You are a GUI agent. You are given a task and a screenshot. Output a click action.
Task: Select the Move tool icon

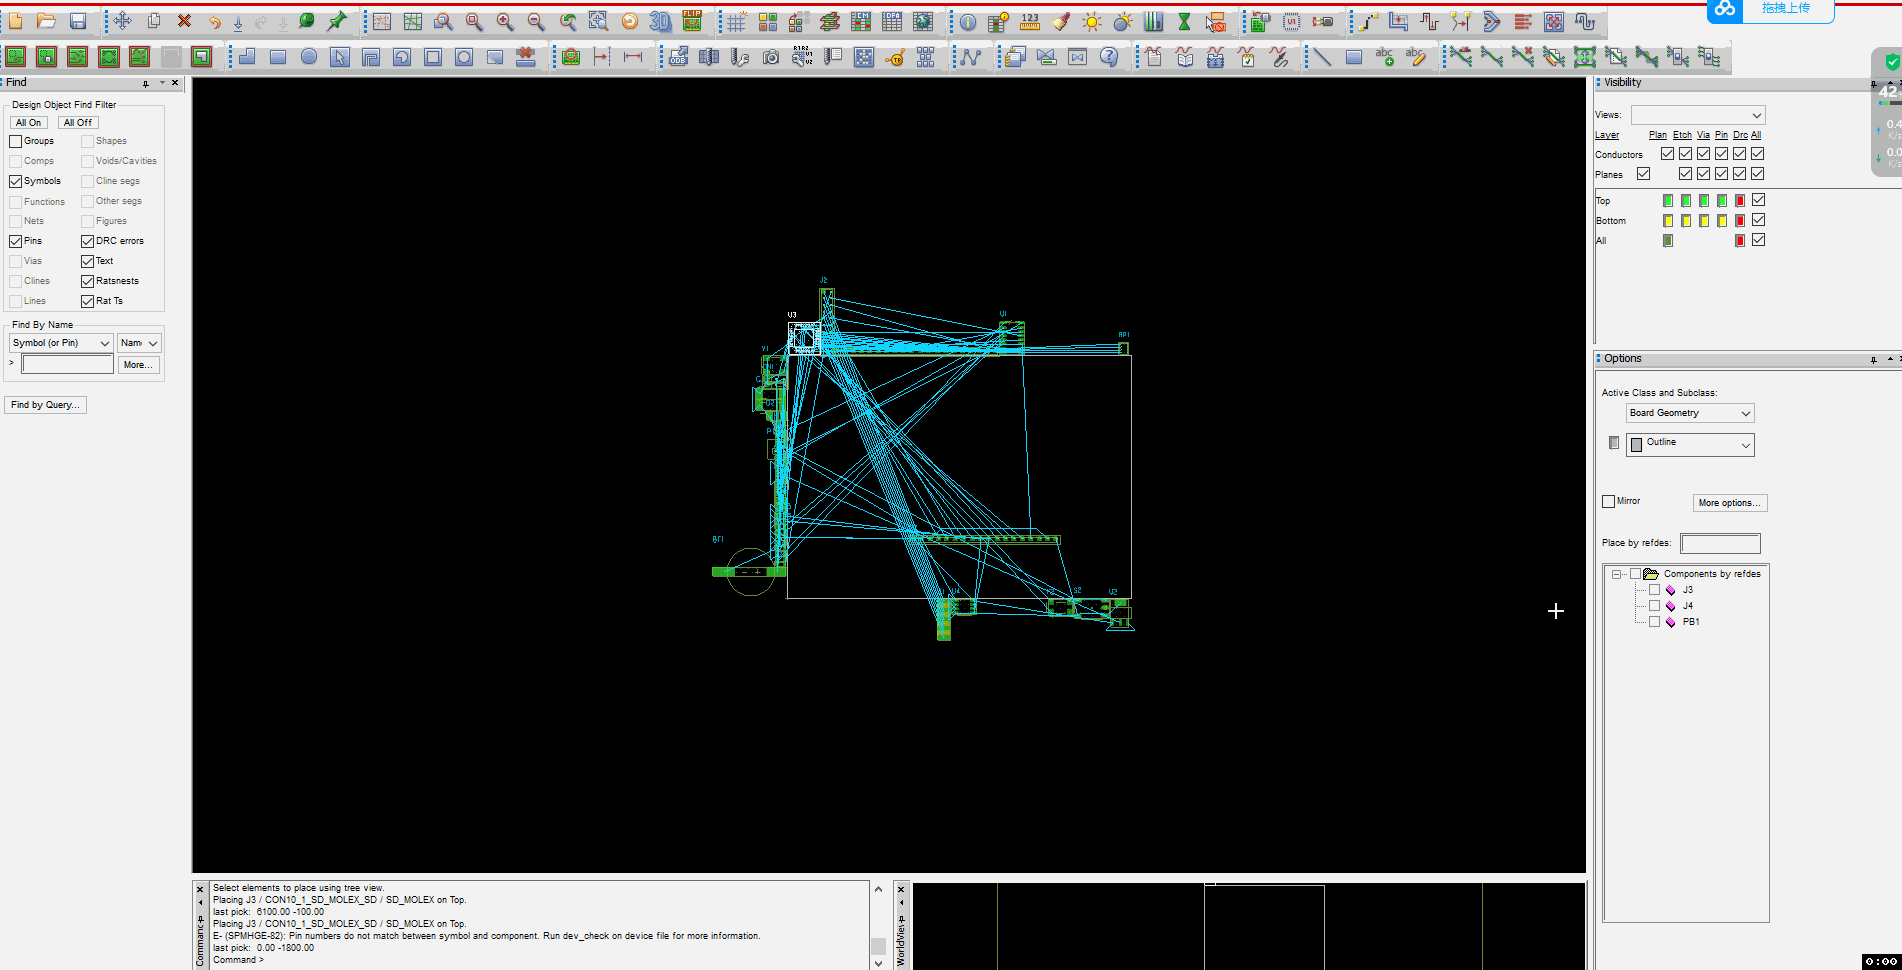[x=122, y=21]
